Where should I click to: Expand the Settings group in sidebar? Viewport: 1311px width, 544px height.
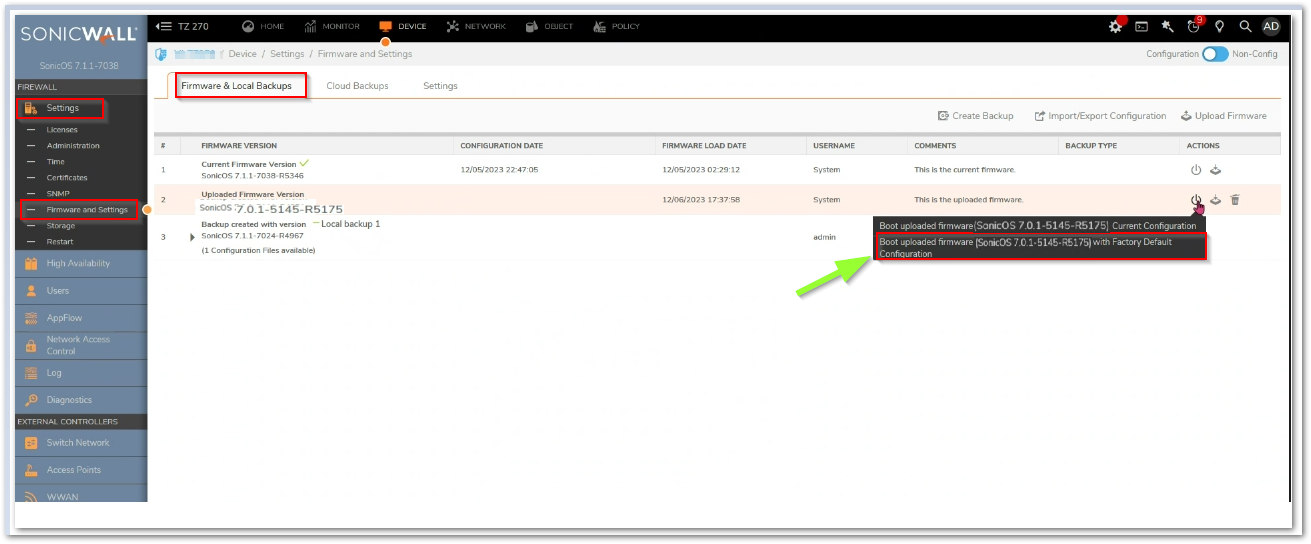[x=63, y=108]
